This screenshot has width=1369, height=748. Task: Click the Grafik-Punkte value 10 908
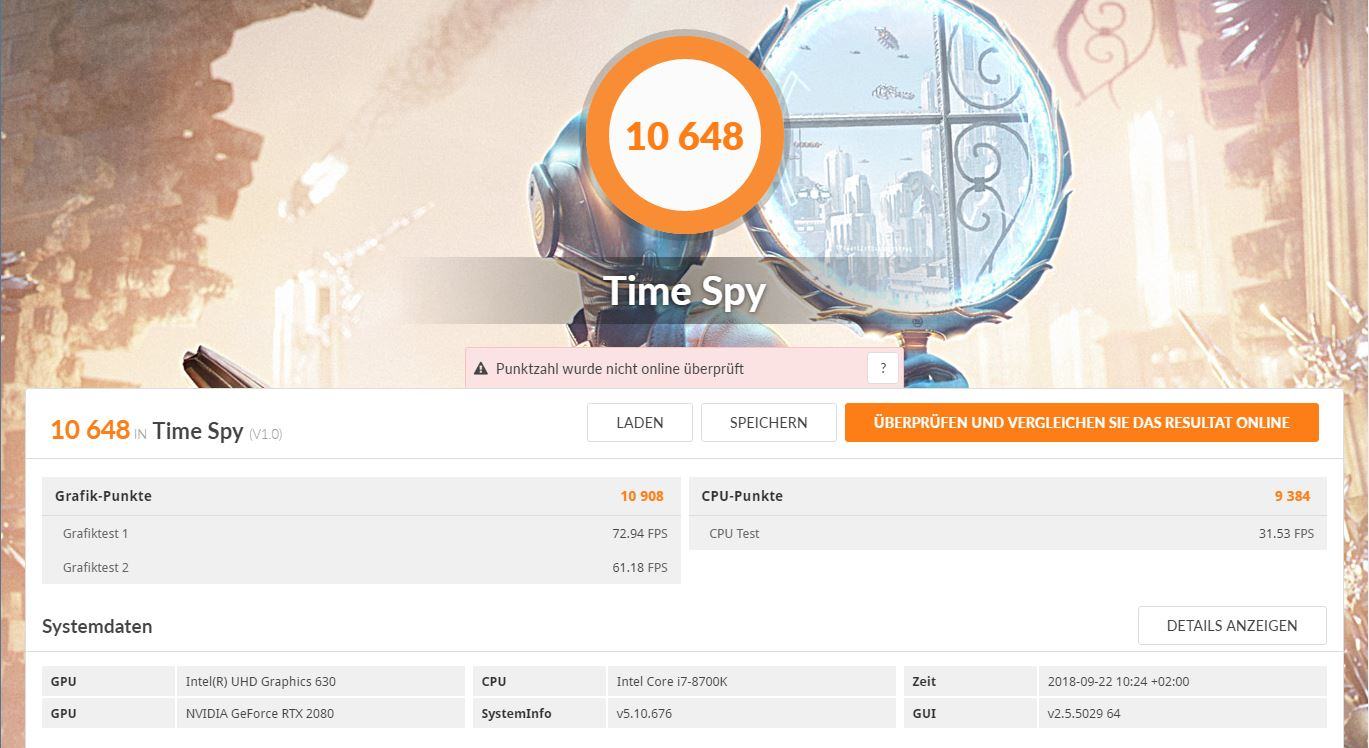point(642,496)
